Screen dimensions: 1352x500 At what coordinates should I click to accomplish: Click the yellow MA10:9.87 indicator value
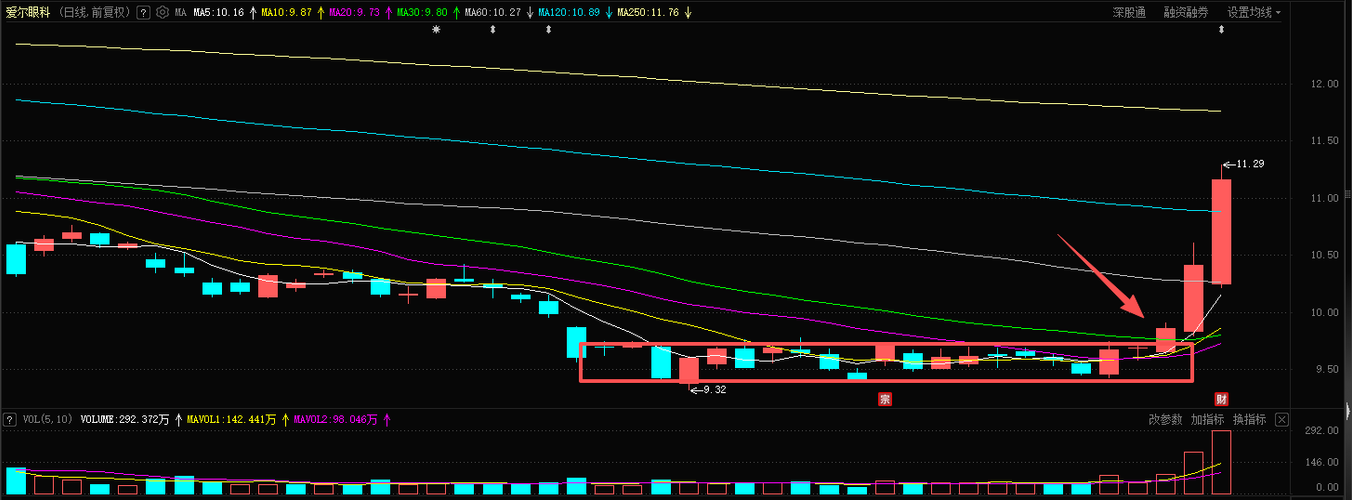click(286, 13)
